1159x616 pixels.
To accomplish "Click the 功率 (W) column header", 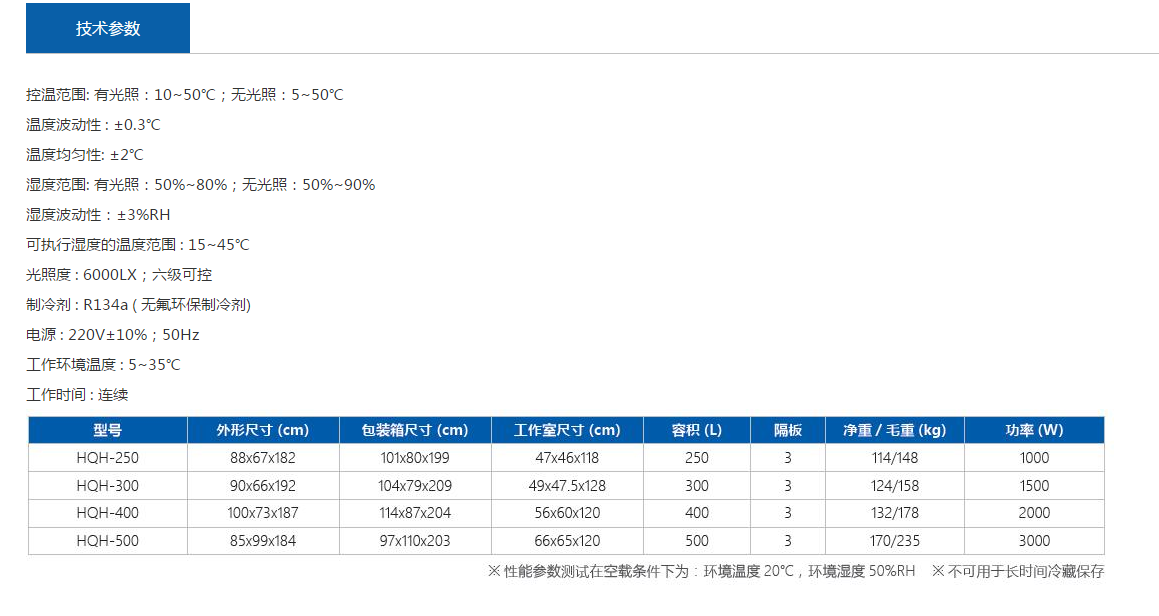I will pyautogui.click(x=1035, y=430).
